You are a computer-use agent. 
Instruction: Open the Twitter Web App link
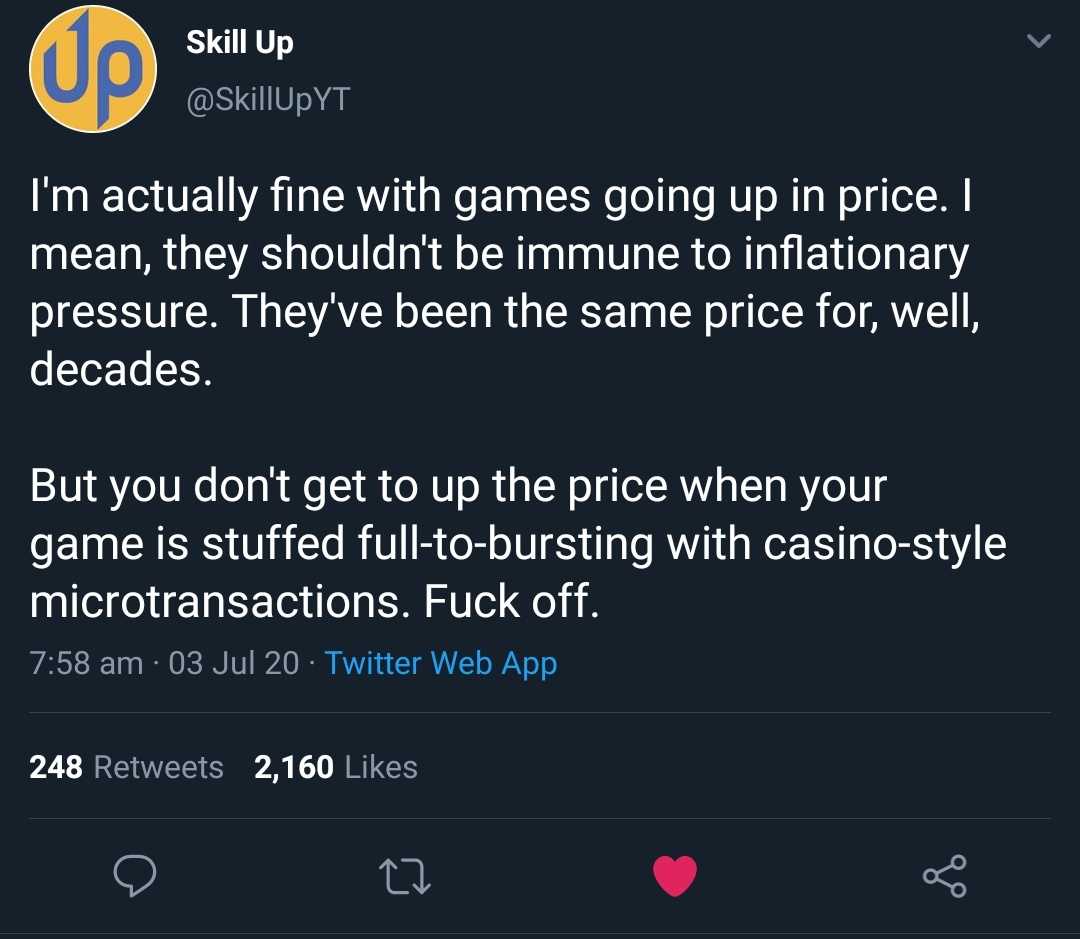point(440,662)
